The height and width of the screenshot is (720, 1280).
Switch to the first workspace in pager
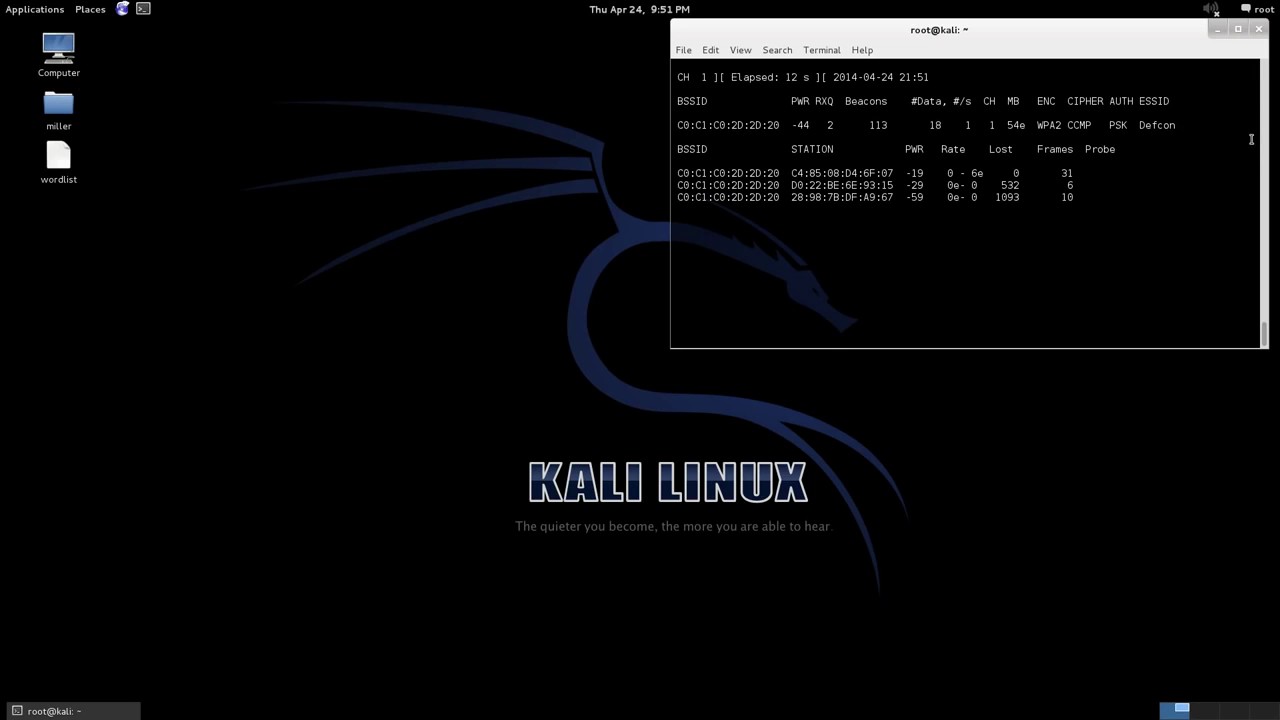click(x=1175, y=710)
